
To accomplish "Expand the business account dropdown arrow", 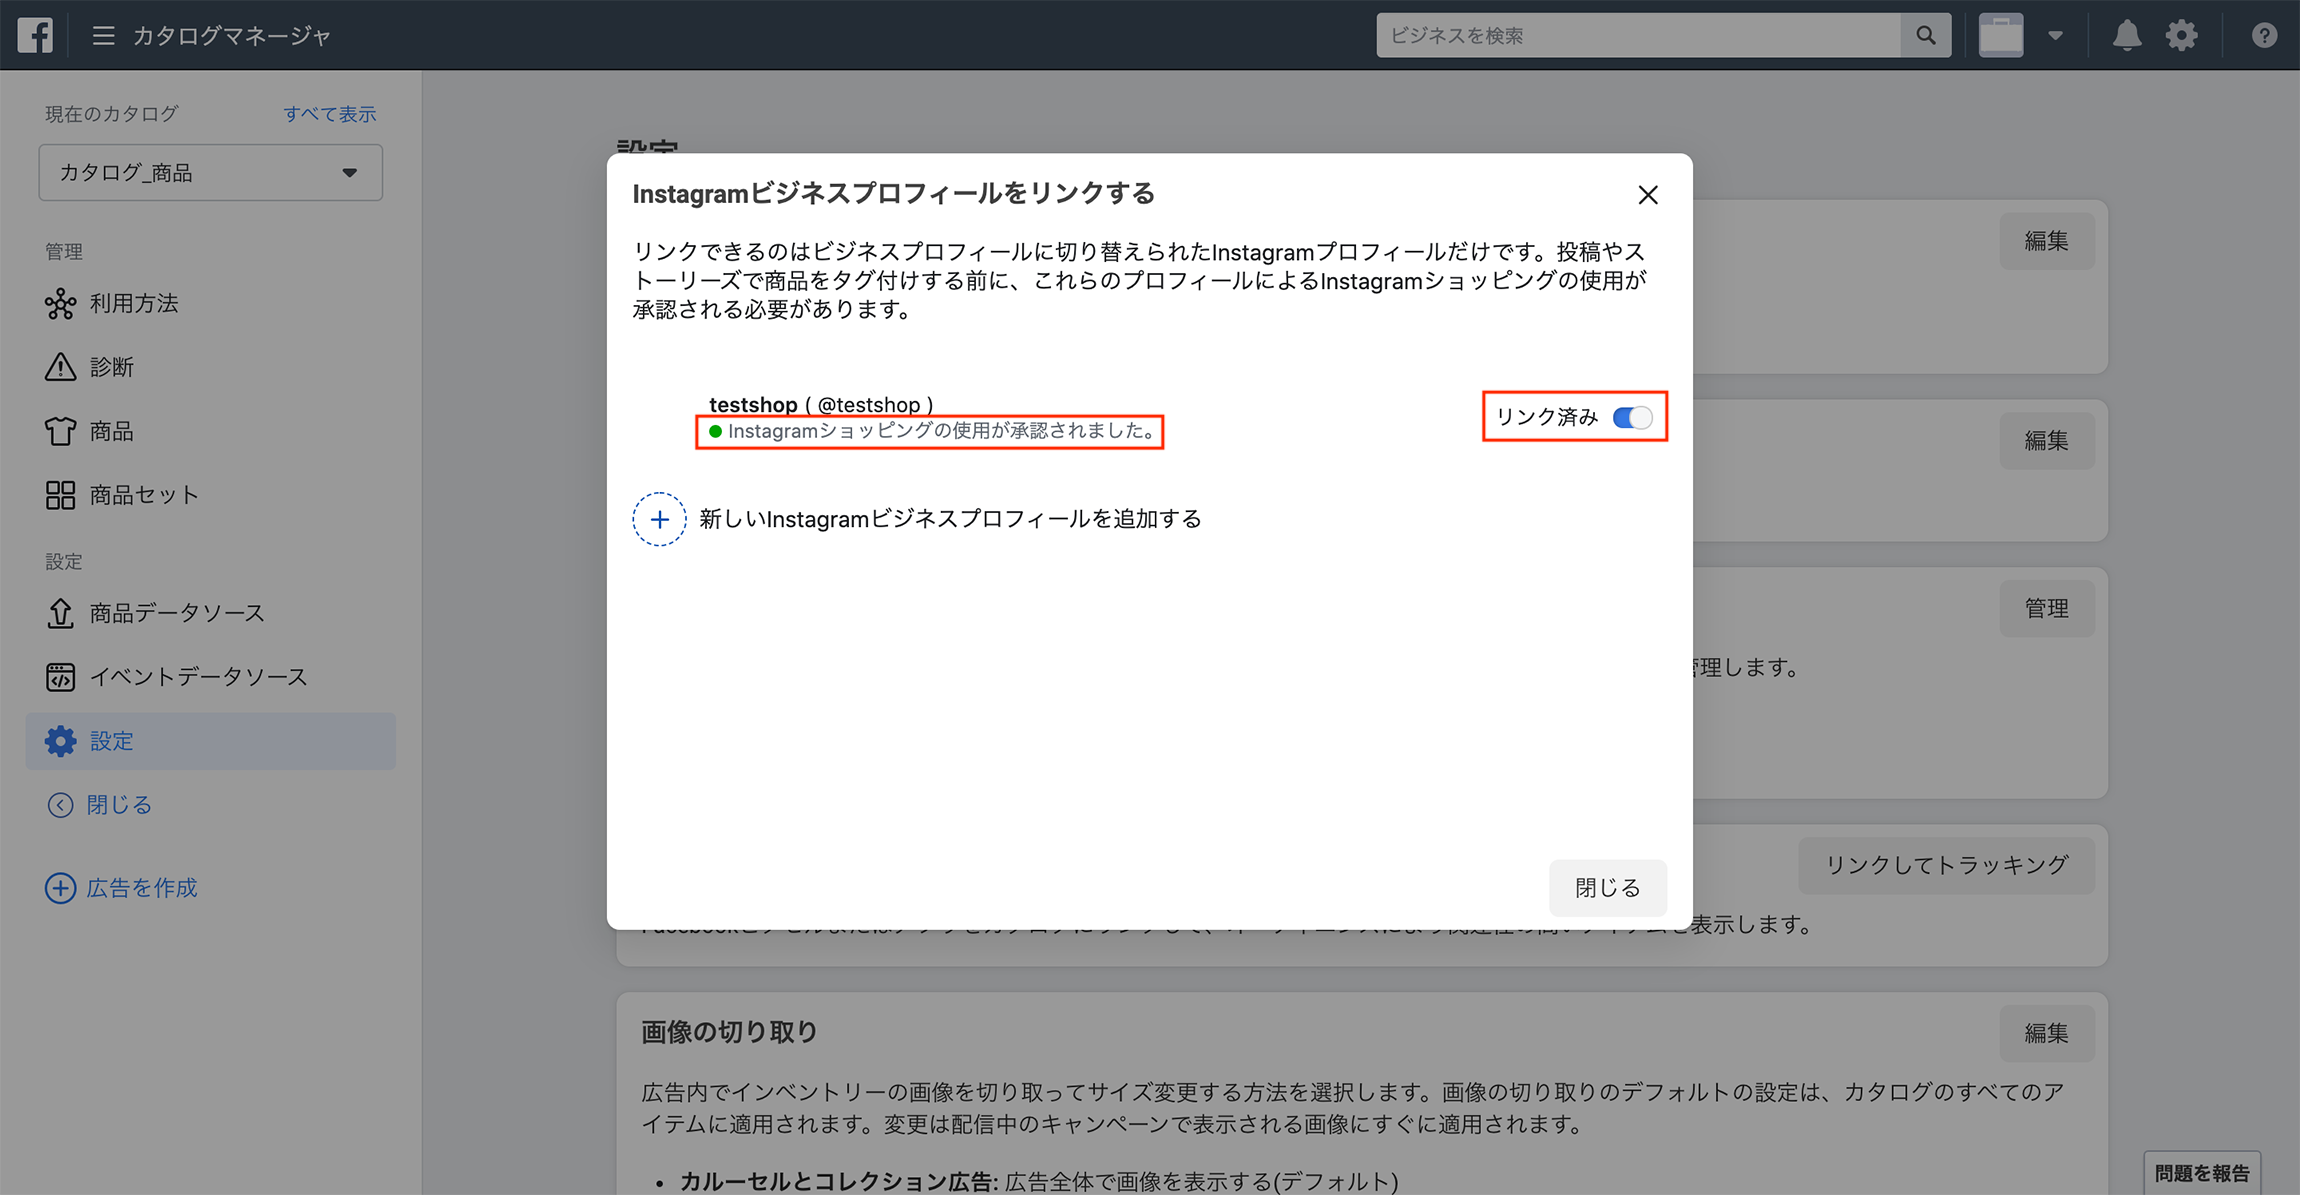I will tap(2055, 36).
